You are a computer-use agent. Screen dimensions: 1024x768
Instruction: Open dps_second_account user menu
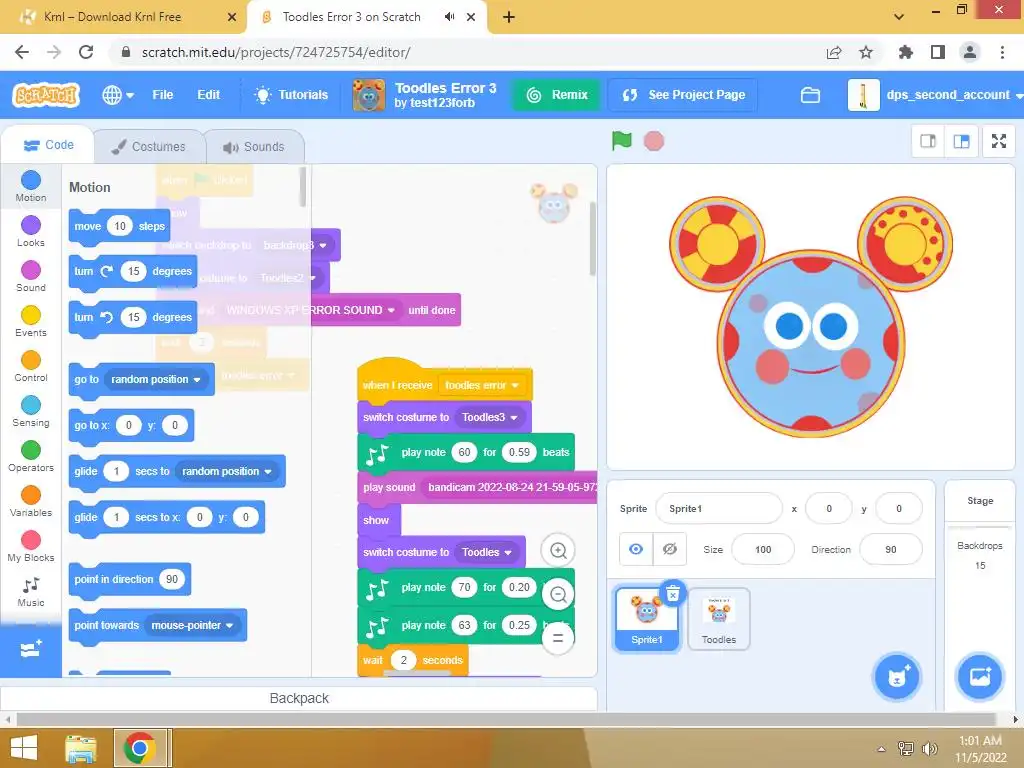(x=935, y=95)
